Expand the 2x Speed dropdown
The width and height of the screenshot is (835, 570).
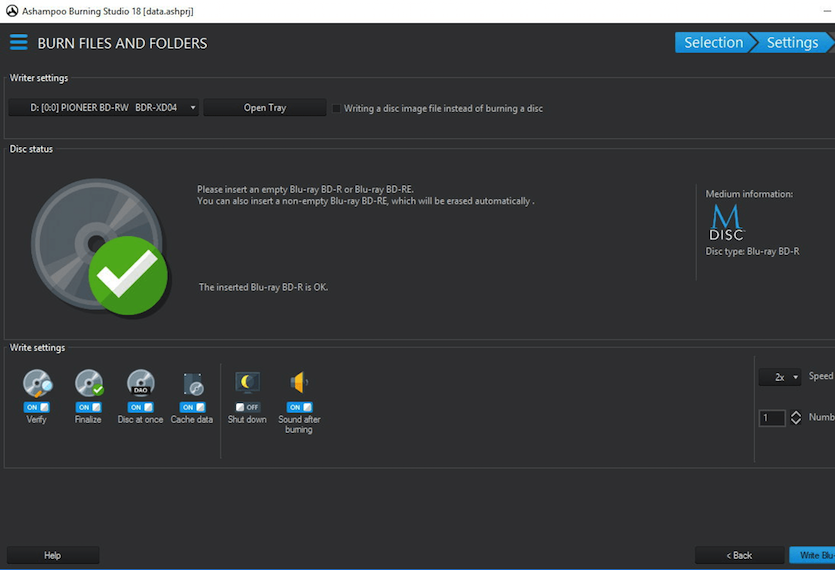(780, 377)
